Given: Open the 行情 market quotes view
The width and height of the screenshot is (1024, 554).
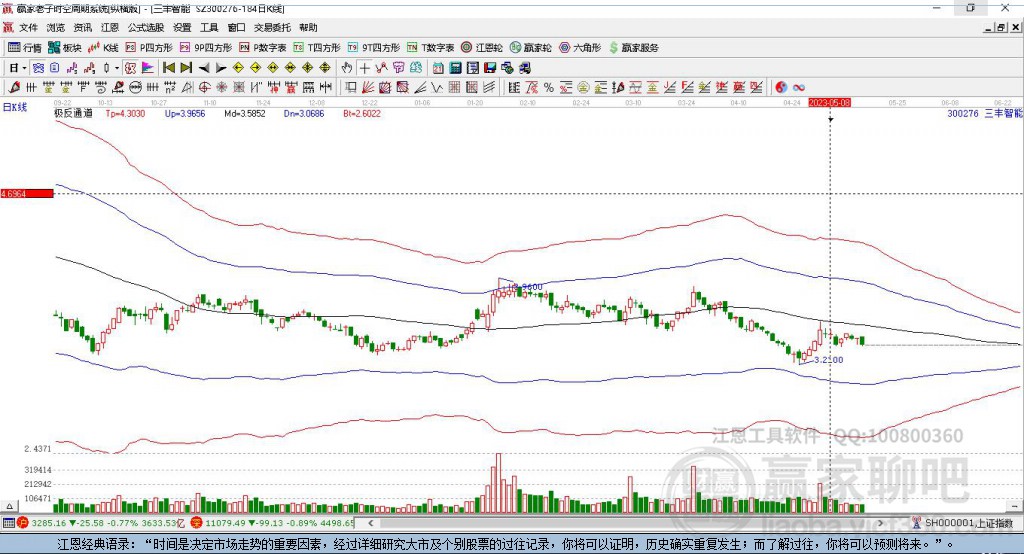Looking at the screenshot, I should (x=25, y=48).
